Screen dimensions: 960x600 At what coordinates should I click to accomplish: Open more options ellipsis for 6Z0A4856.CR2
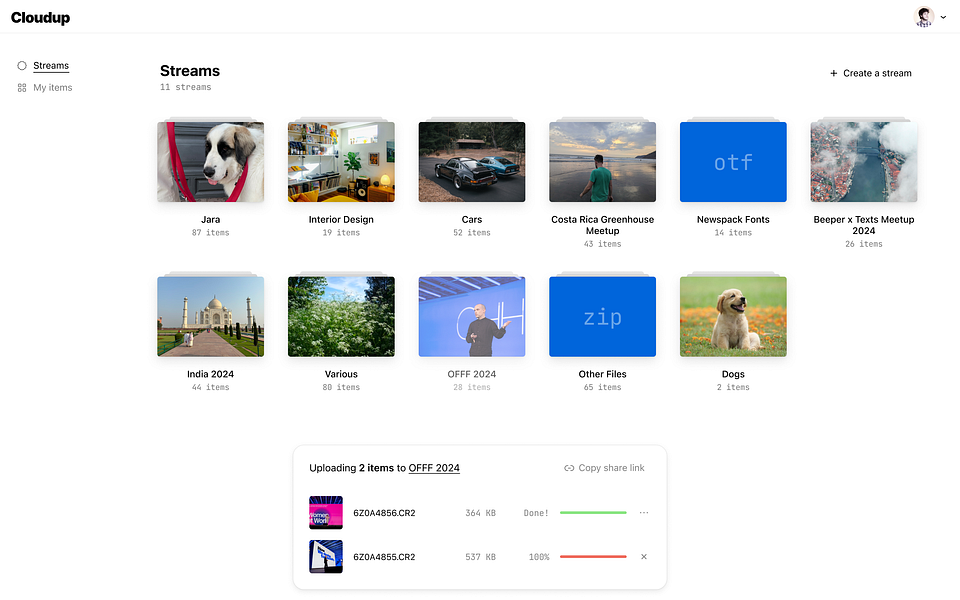coord(643,512)
